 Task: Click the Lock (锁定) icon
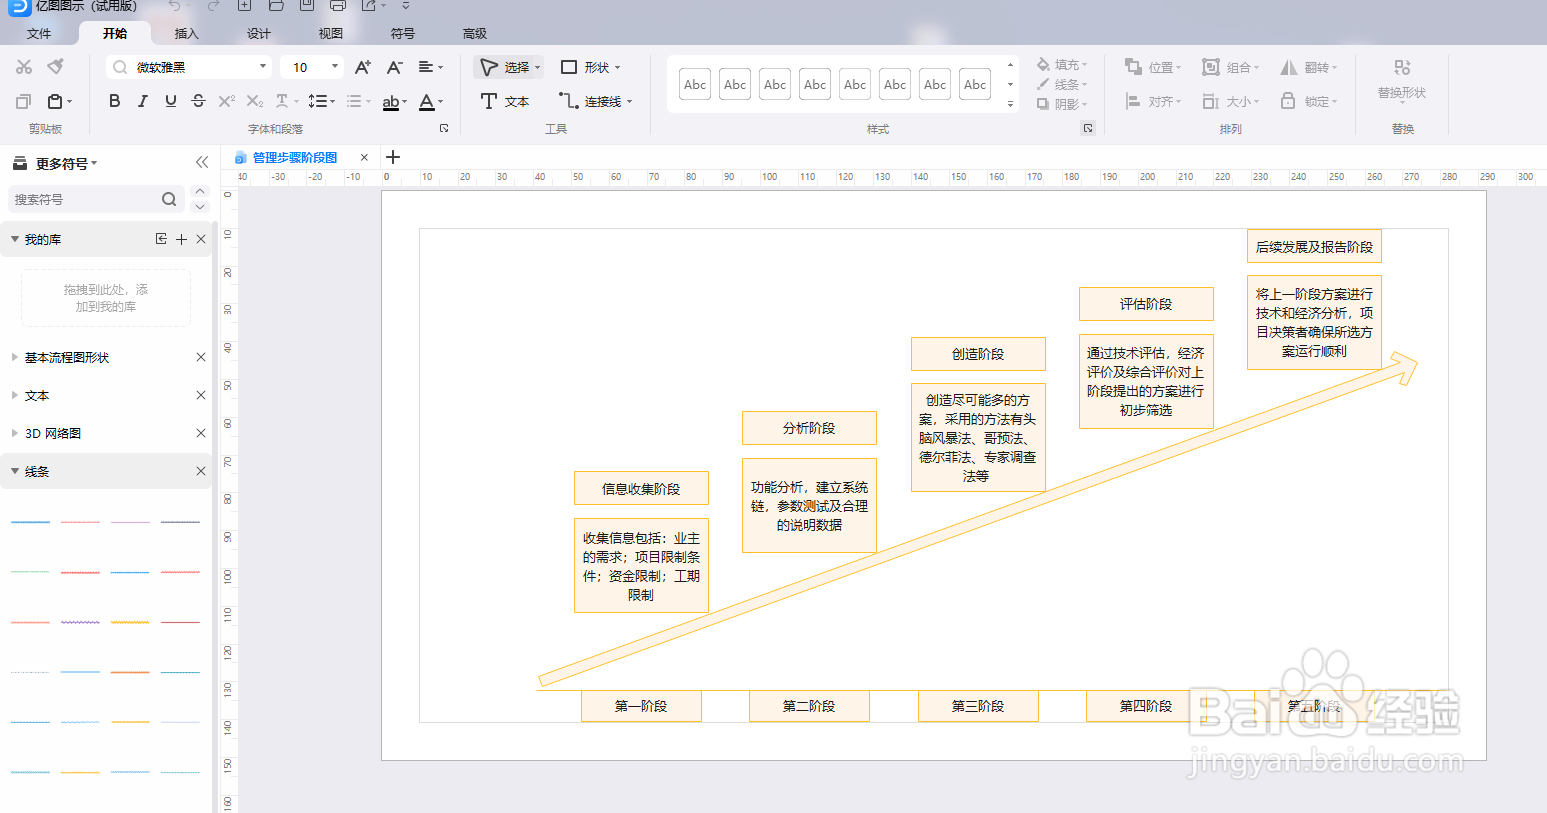[1309, 101]
